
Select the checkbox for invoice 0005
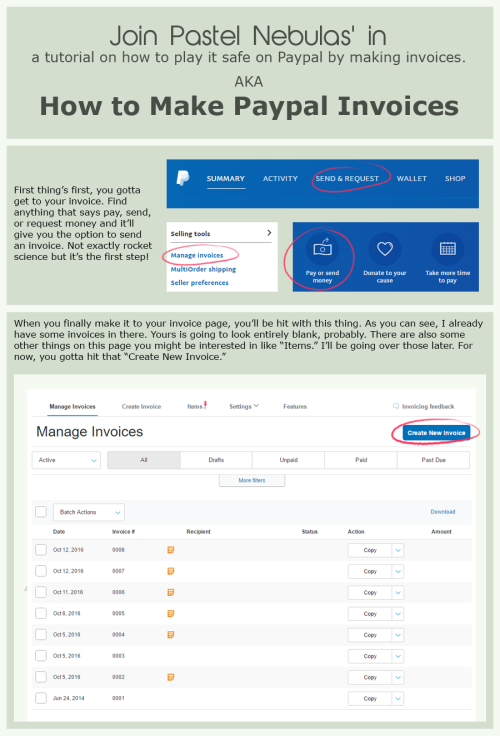tap(41, 613)
